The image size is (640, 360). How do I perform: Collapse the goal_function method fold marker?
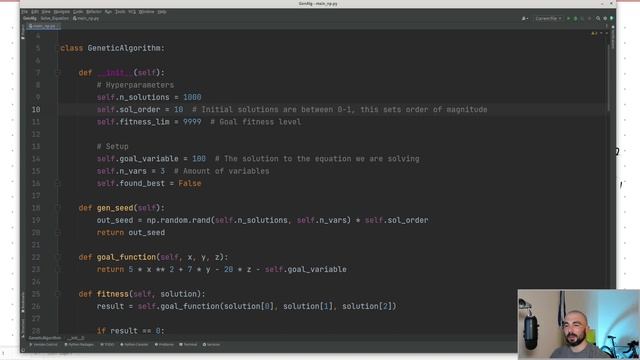[x=58, y=257]
